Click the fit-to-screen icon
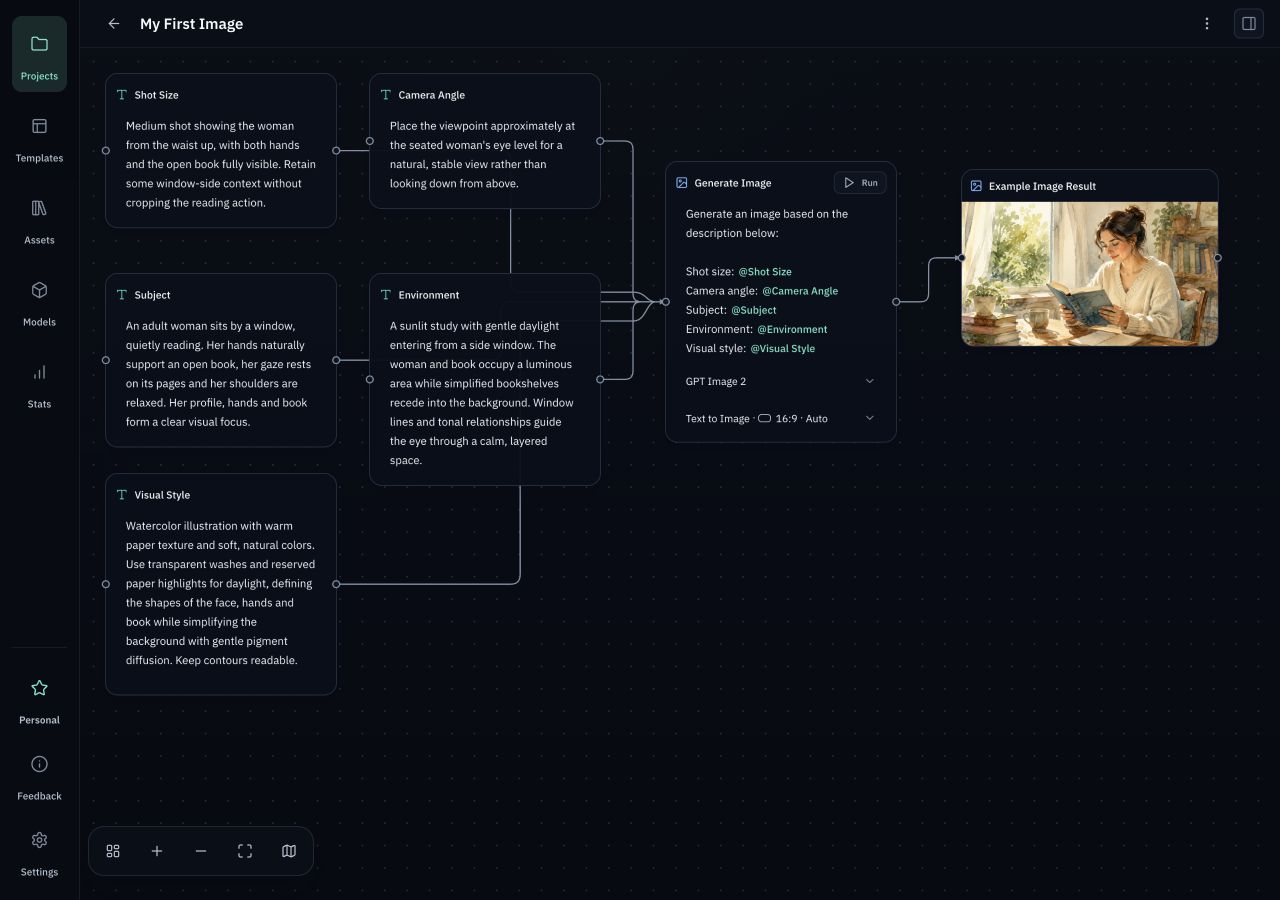Image resolution: width=1280 pixels, height=900 pixels. pos(245,851)
